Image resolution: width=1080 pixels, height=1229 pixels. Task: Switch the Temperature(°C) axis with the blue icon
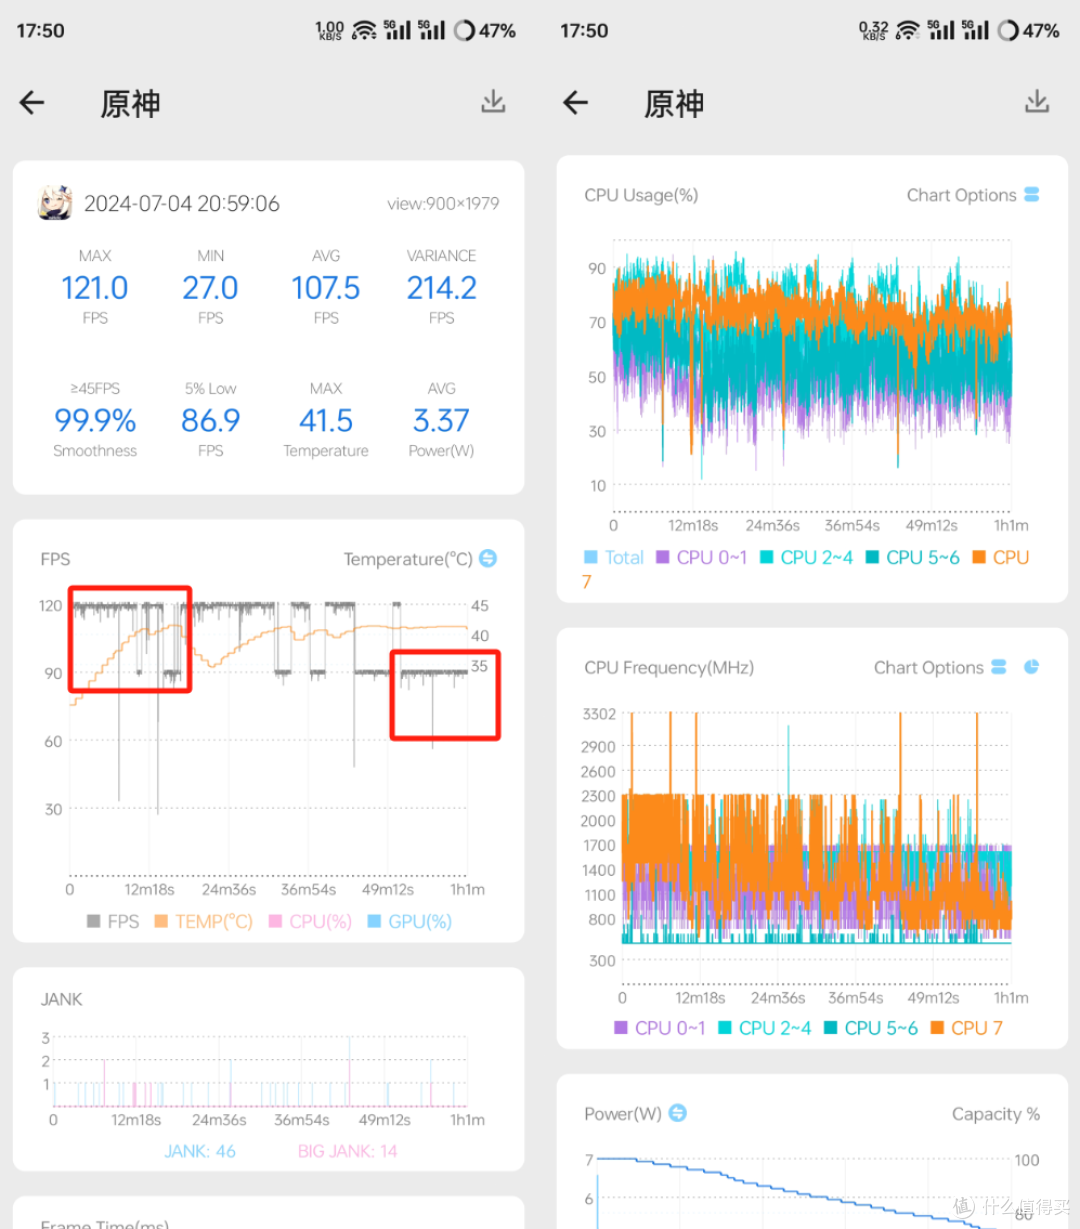coord(488,558)
